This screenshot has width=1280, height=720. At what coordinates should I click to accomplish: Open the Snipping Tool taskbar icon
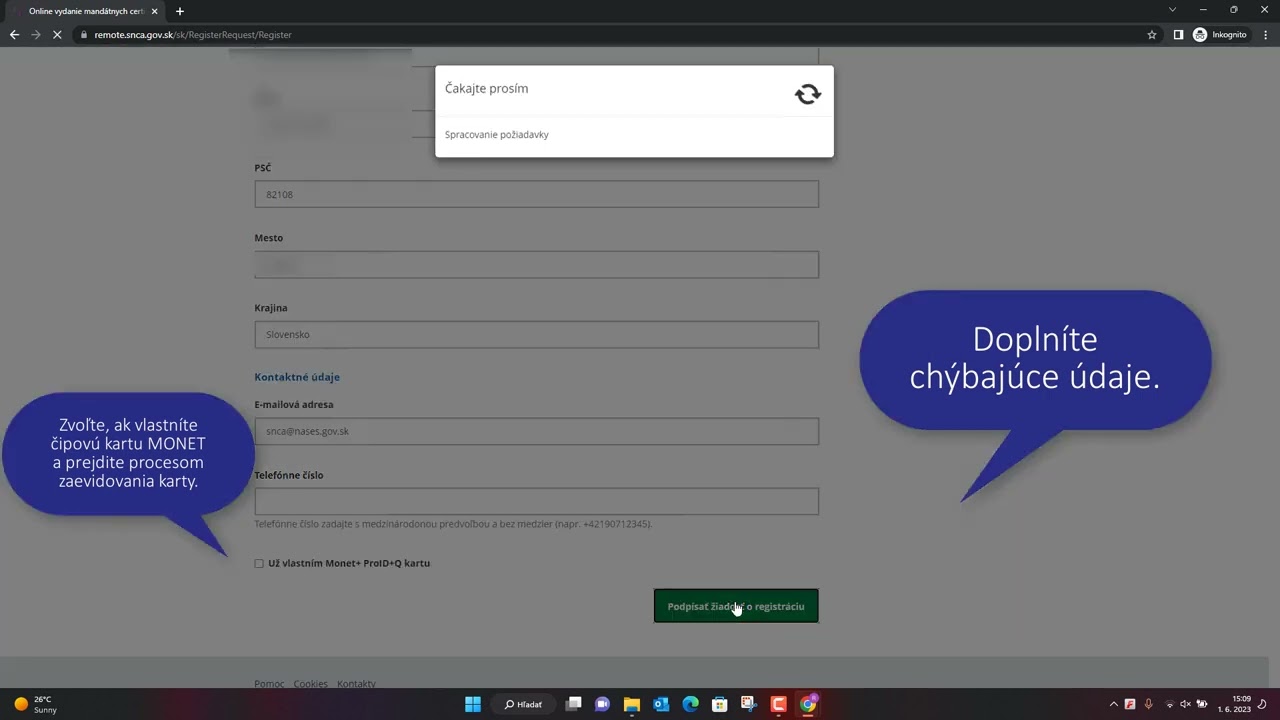(x=749, y=704)
